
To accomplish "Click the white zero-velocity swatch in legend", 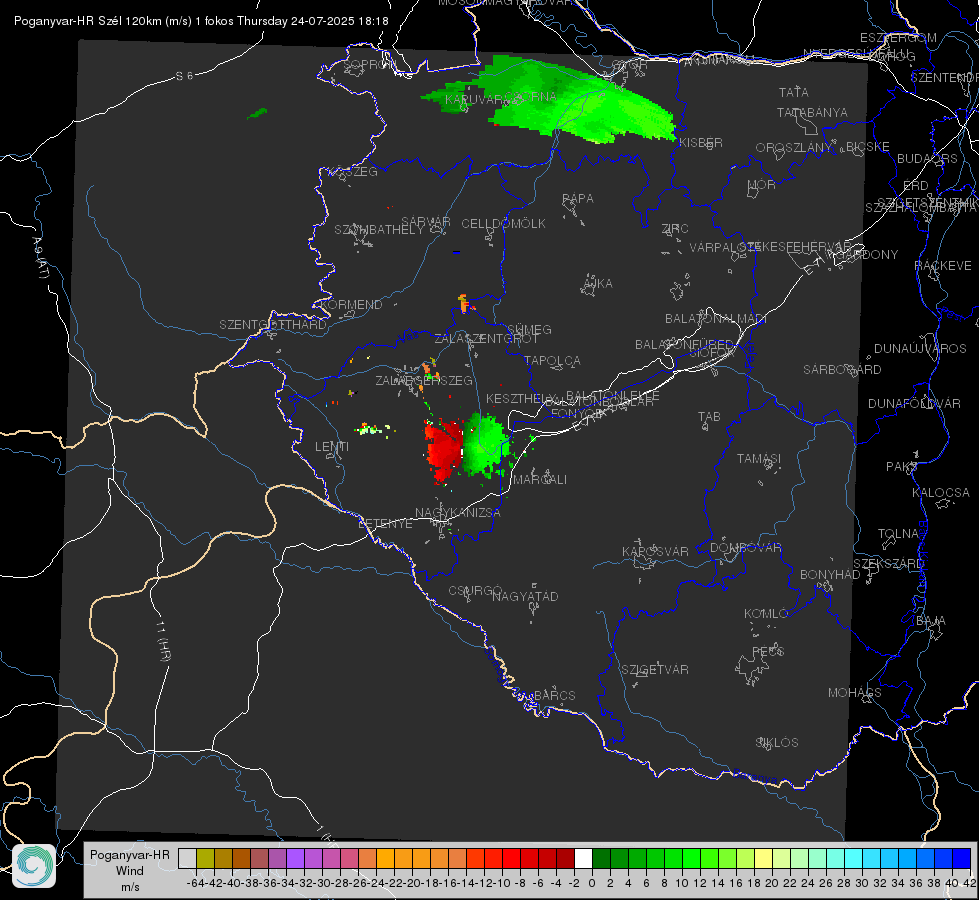I will (x=583, y=858).
